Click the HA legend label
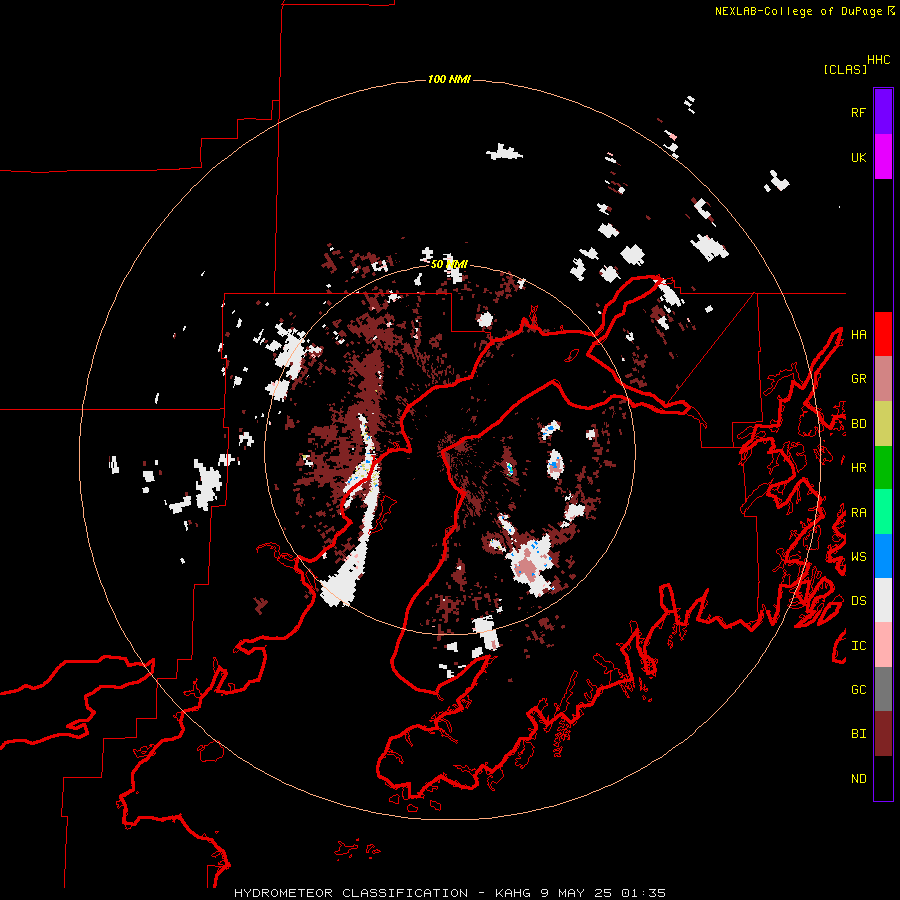This screenshot has width=900, height=900. click(858, 334)
